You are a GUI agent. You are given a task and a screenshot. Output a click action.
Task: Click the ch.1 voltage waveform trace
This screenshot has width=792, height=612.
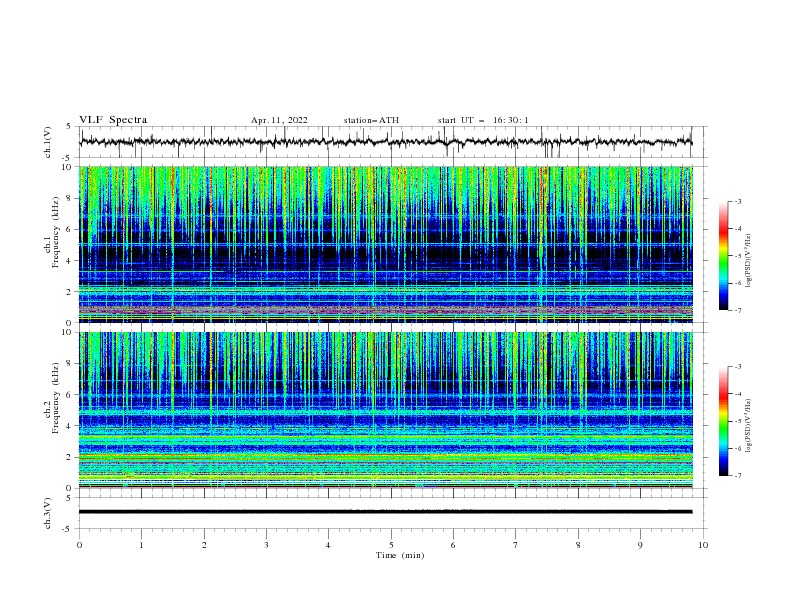point(386,142)
